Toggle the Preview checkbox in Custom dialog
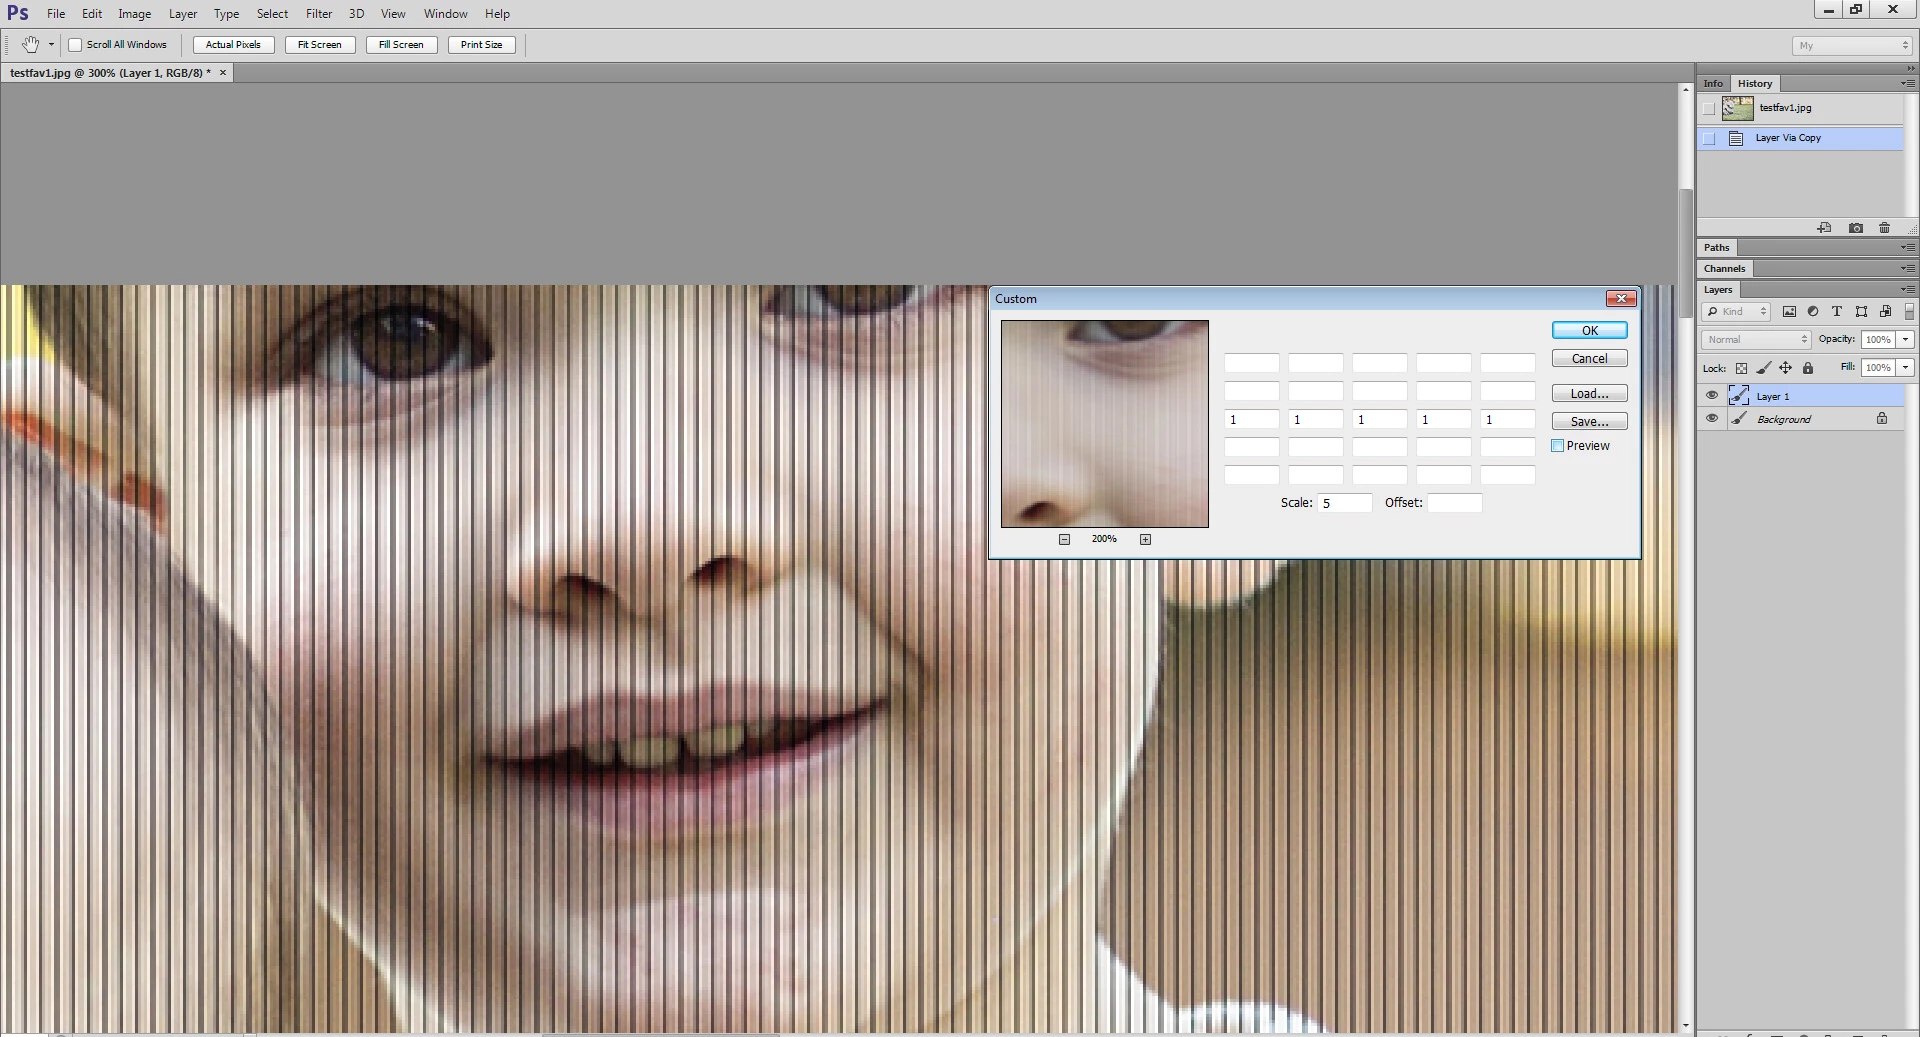Viewport: 1920px width, 1037px height. pos(1557,446)
